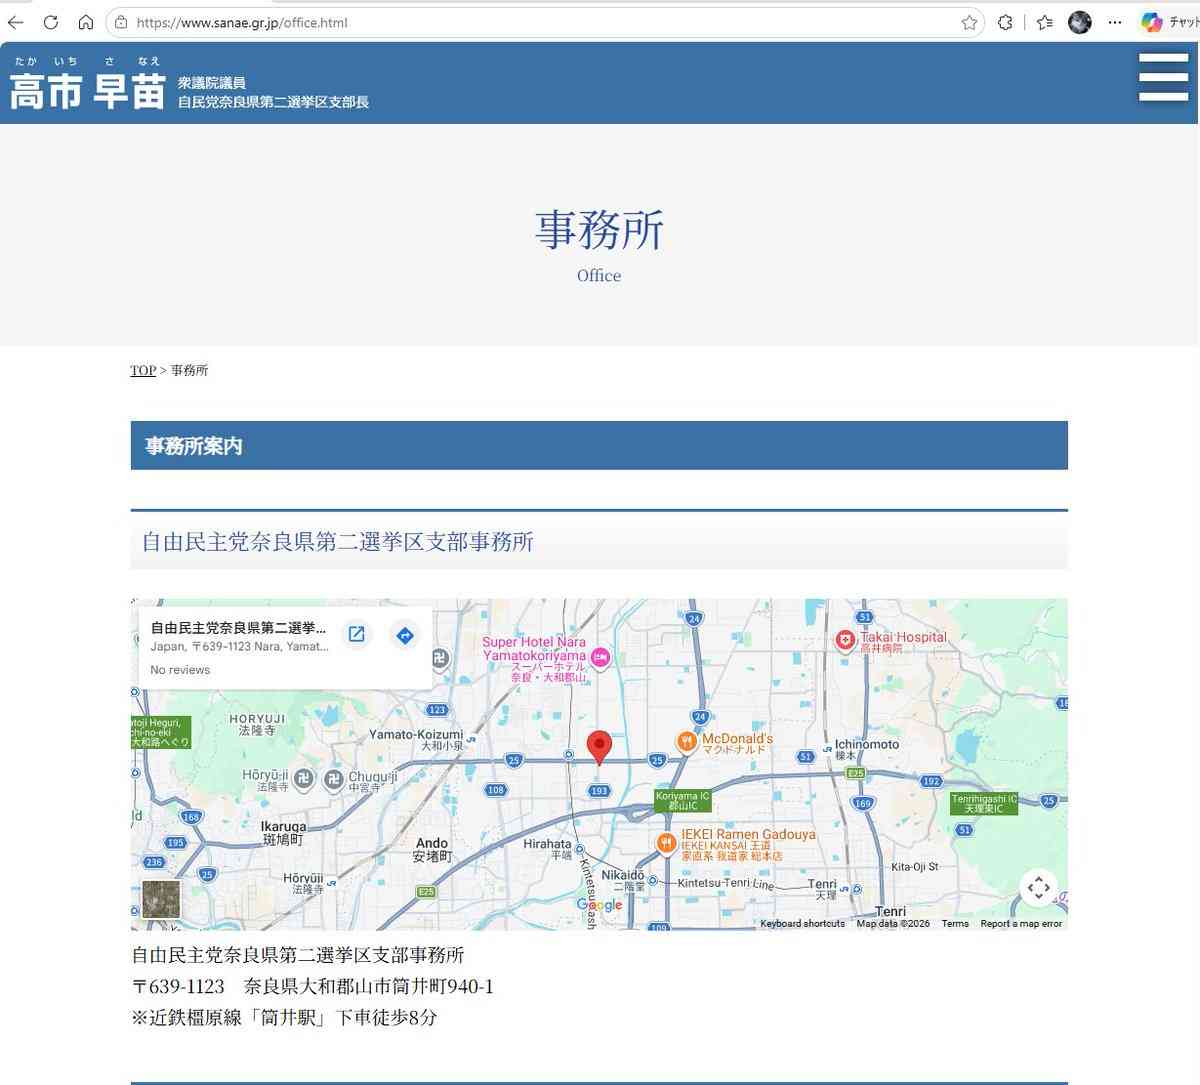The image size is (1200, 1085).
Task: Select the red location pin on the map
Action: point(599,747)
